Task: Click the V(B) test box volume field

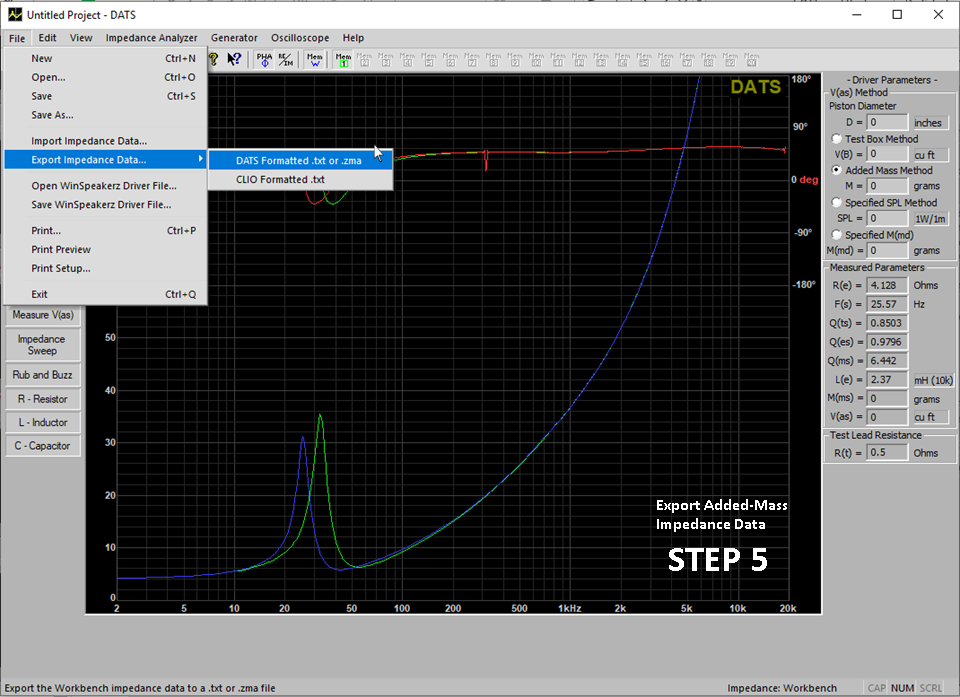Action: point(887,154)
